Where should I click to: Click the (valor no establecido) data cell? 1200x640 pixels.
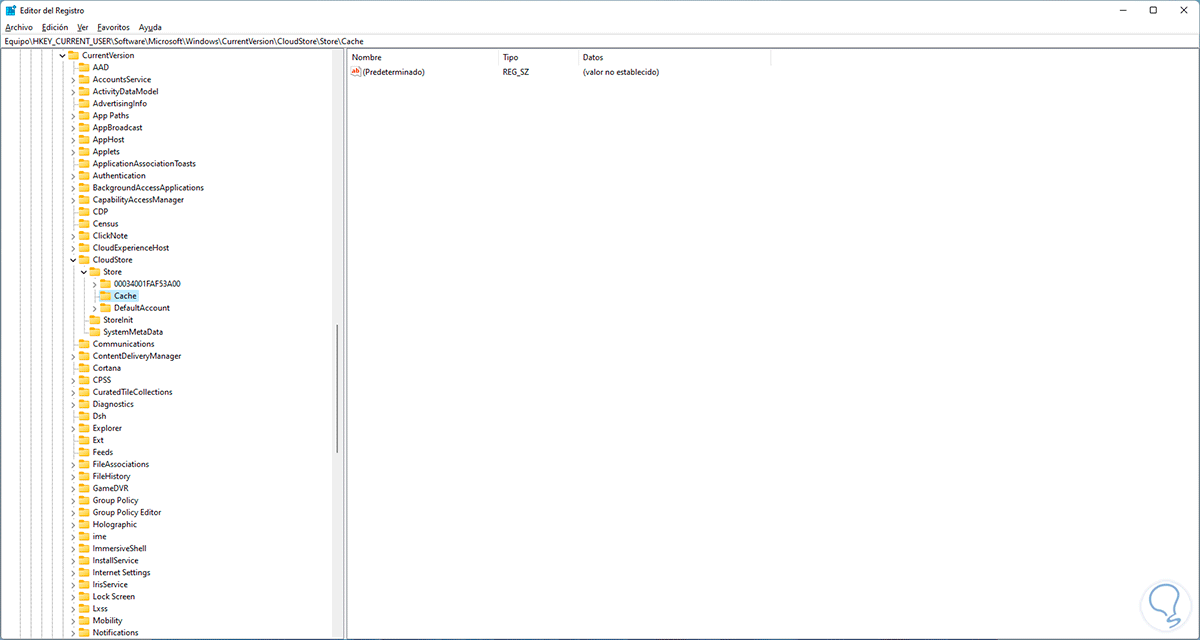[x=621, y=72]
